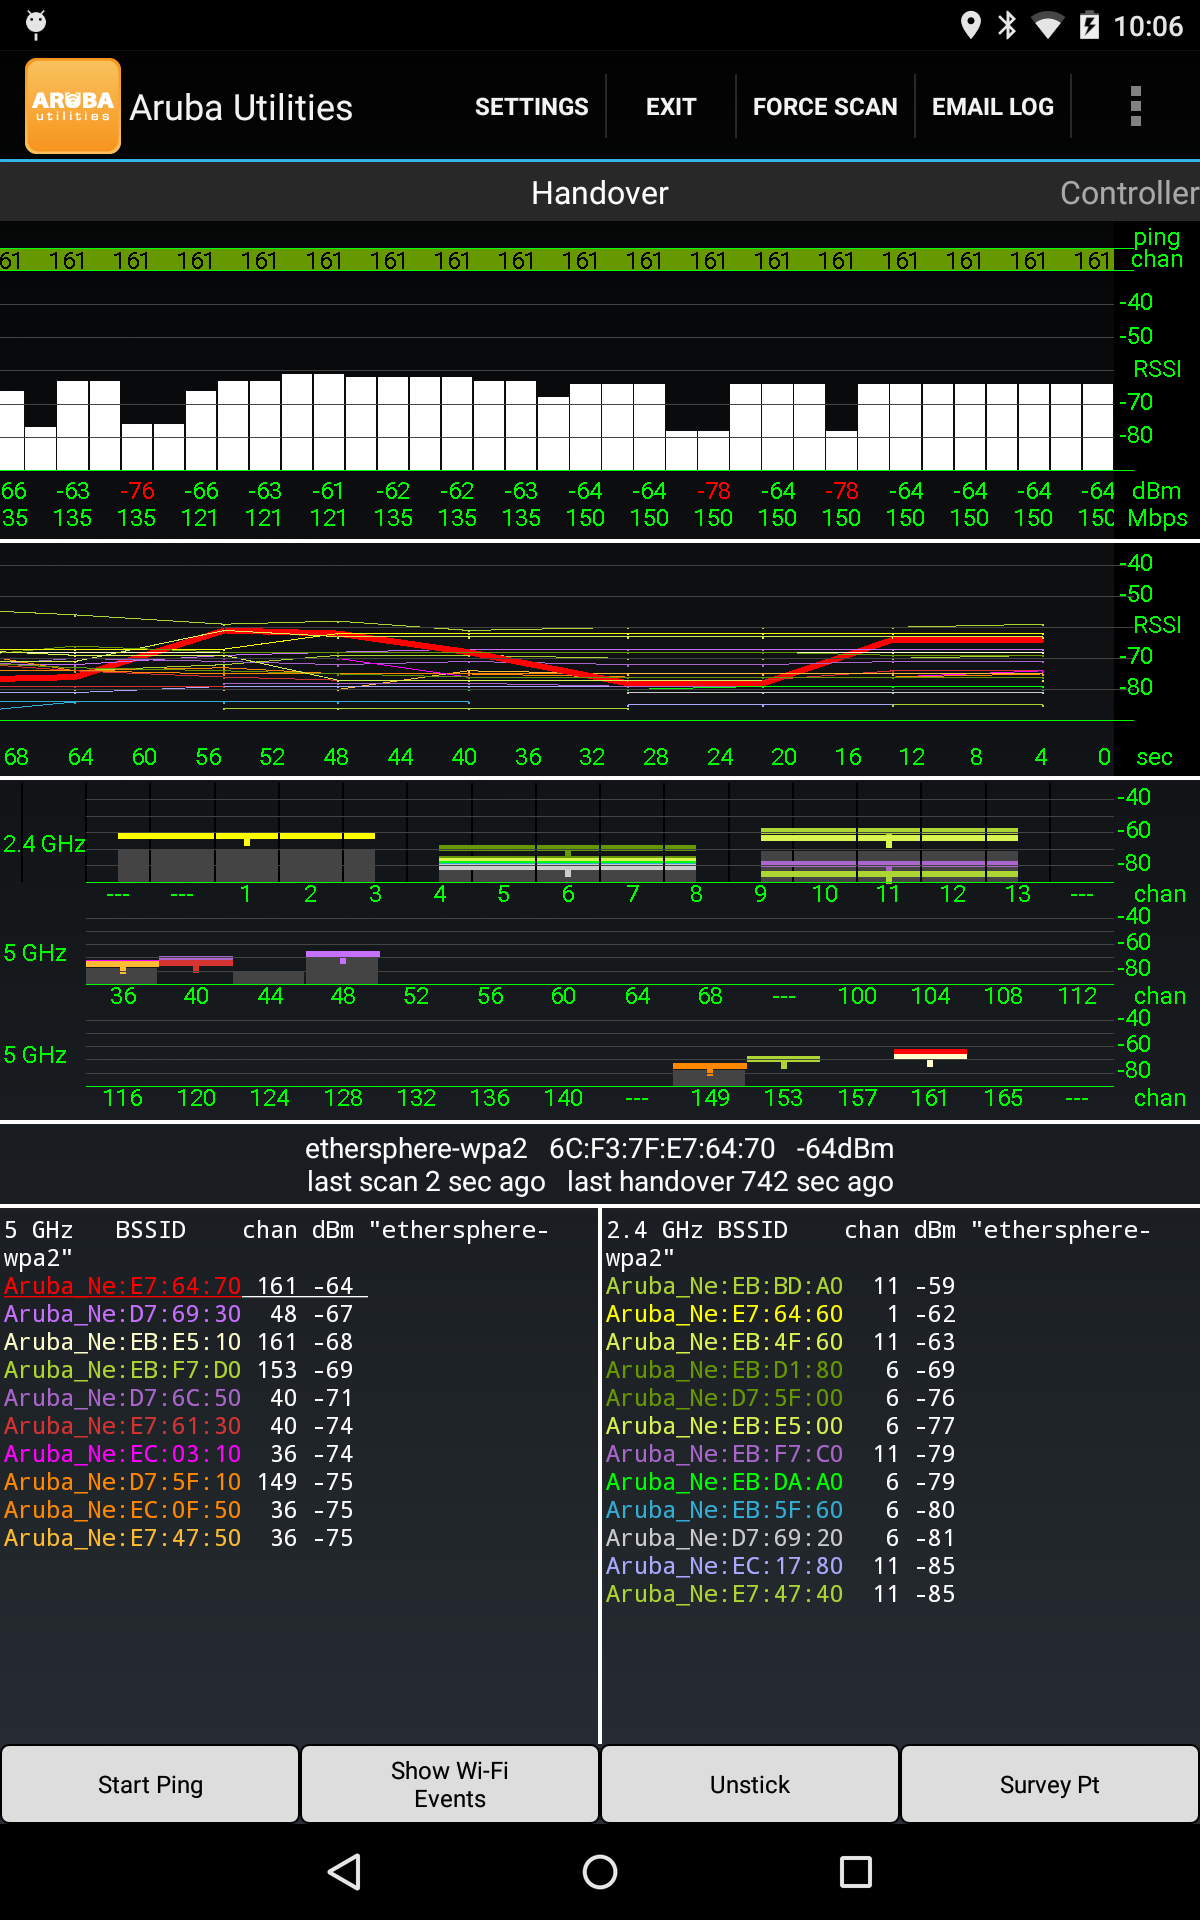
Task: Select 2.4 GHz BSSID Aruba_Ne:E7:64:60
Action: coord(781,1313)
